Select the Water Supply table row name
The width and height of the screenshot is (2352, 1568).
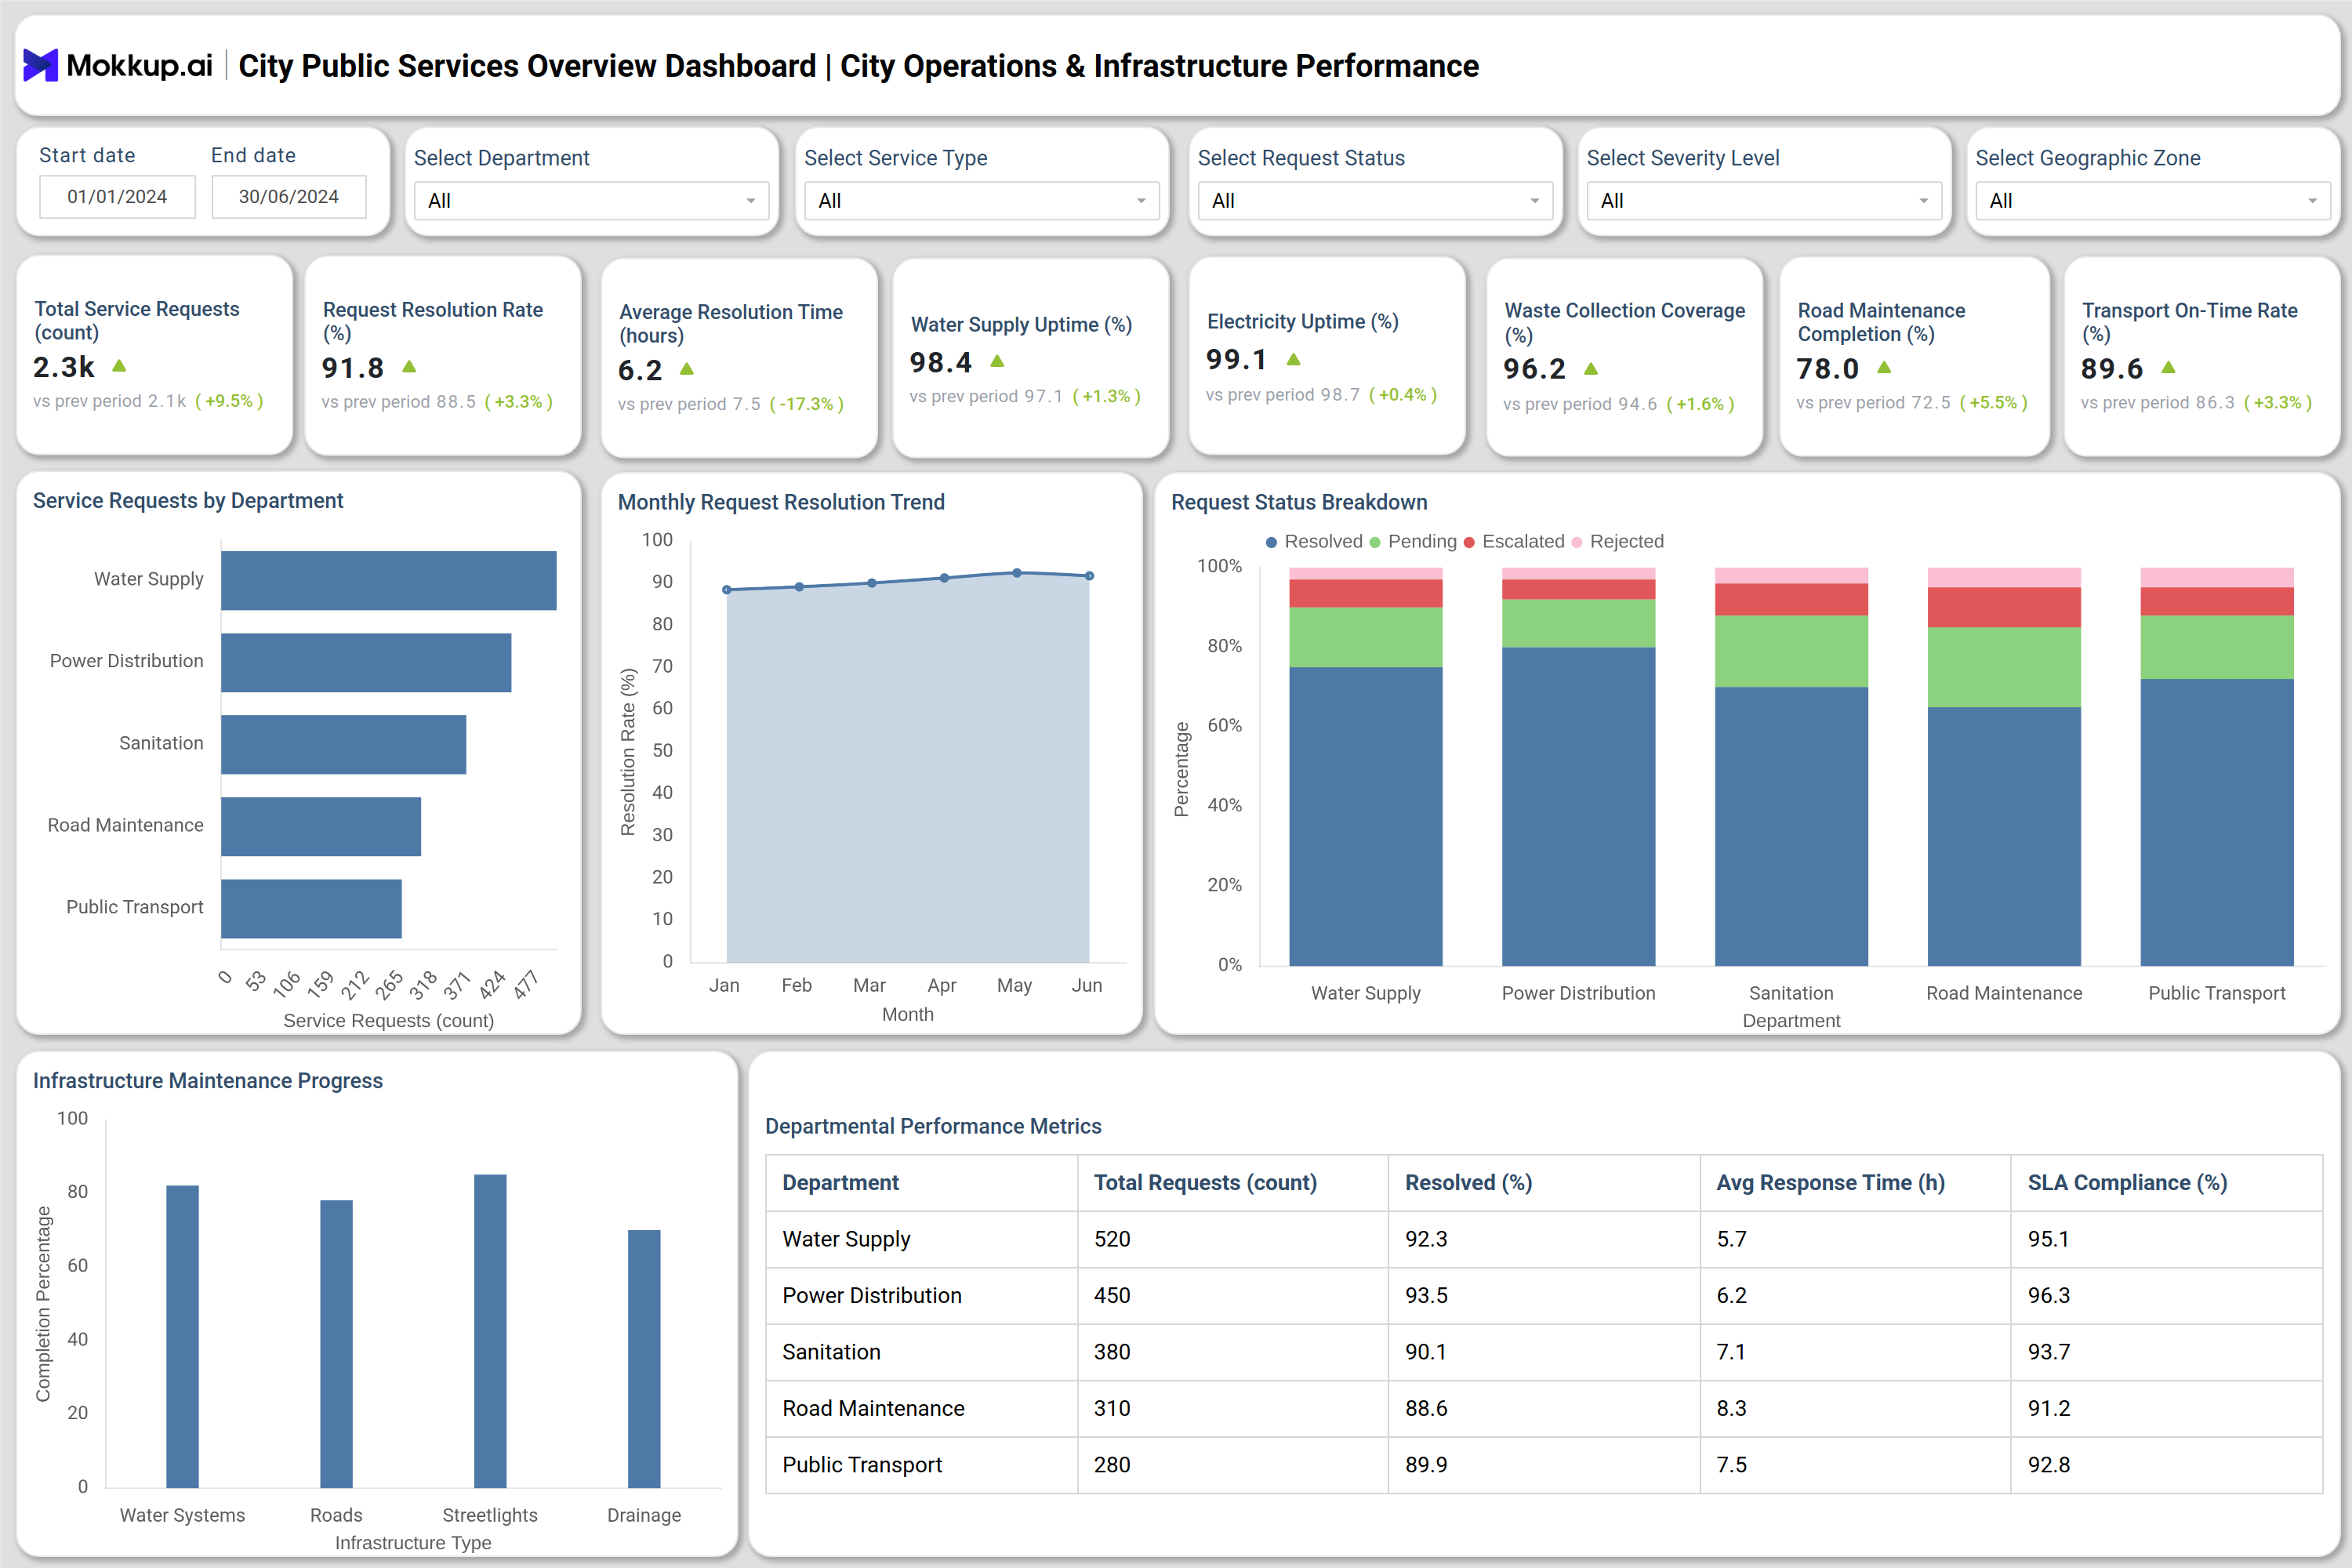pyautogui.click(x=846, y=1239)
